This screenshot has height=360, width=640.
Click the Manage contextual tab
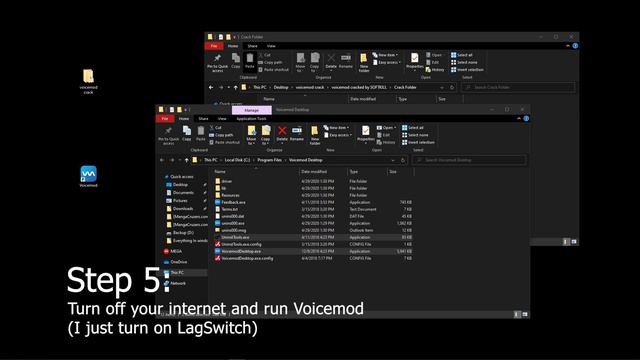[x=251, y=110]
